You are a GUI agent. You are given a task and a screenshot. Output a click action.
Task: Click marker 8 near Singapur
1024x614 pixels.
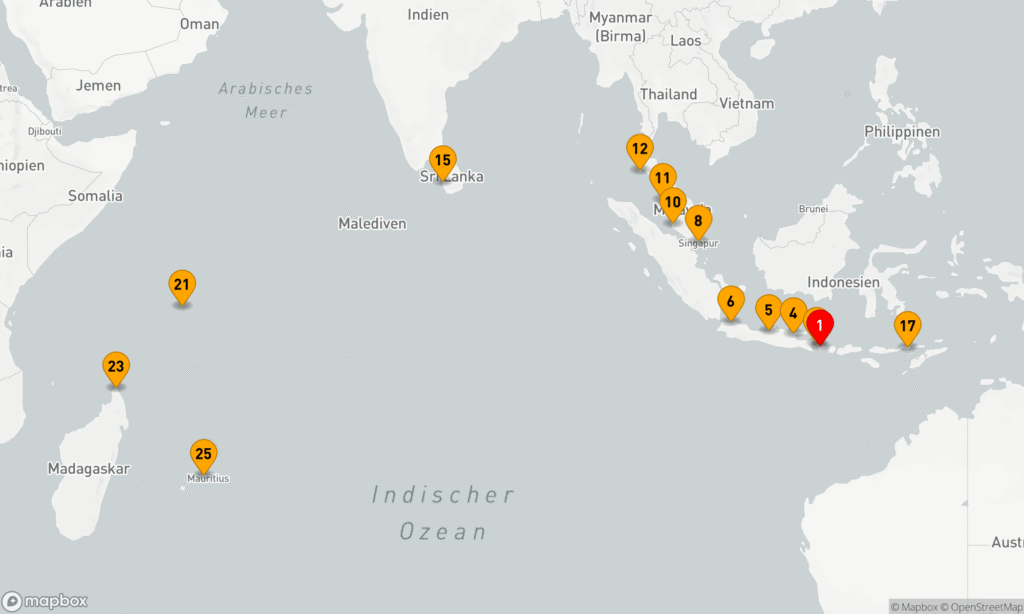(698, 221)
